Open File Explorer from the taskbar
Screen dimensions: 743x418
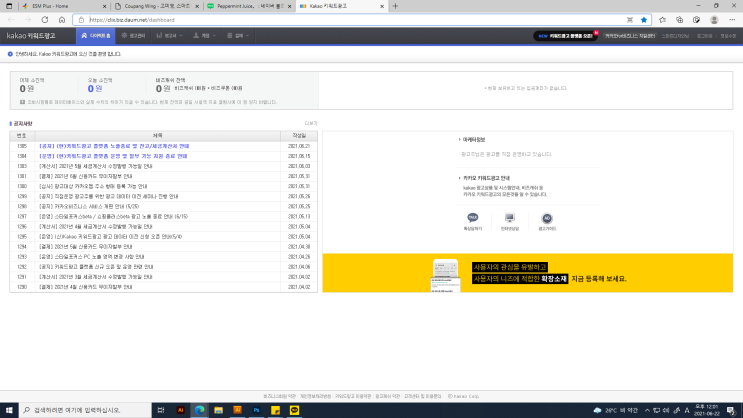point(218,410)
